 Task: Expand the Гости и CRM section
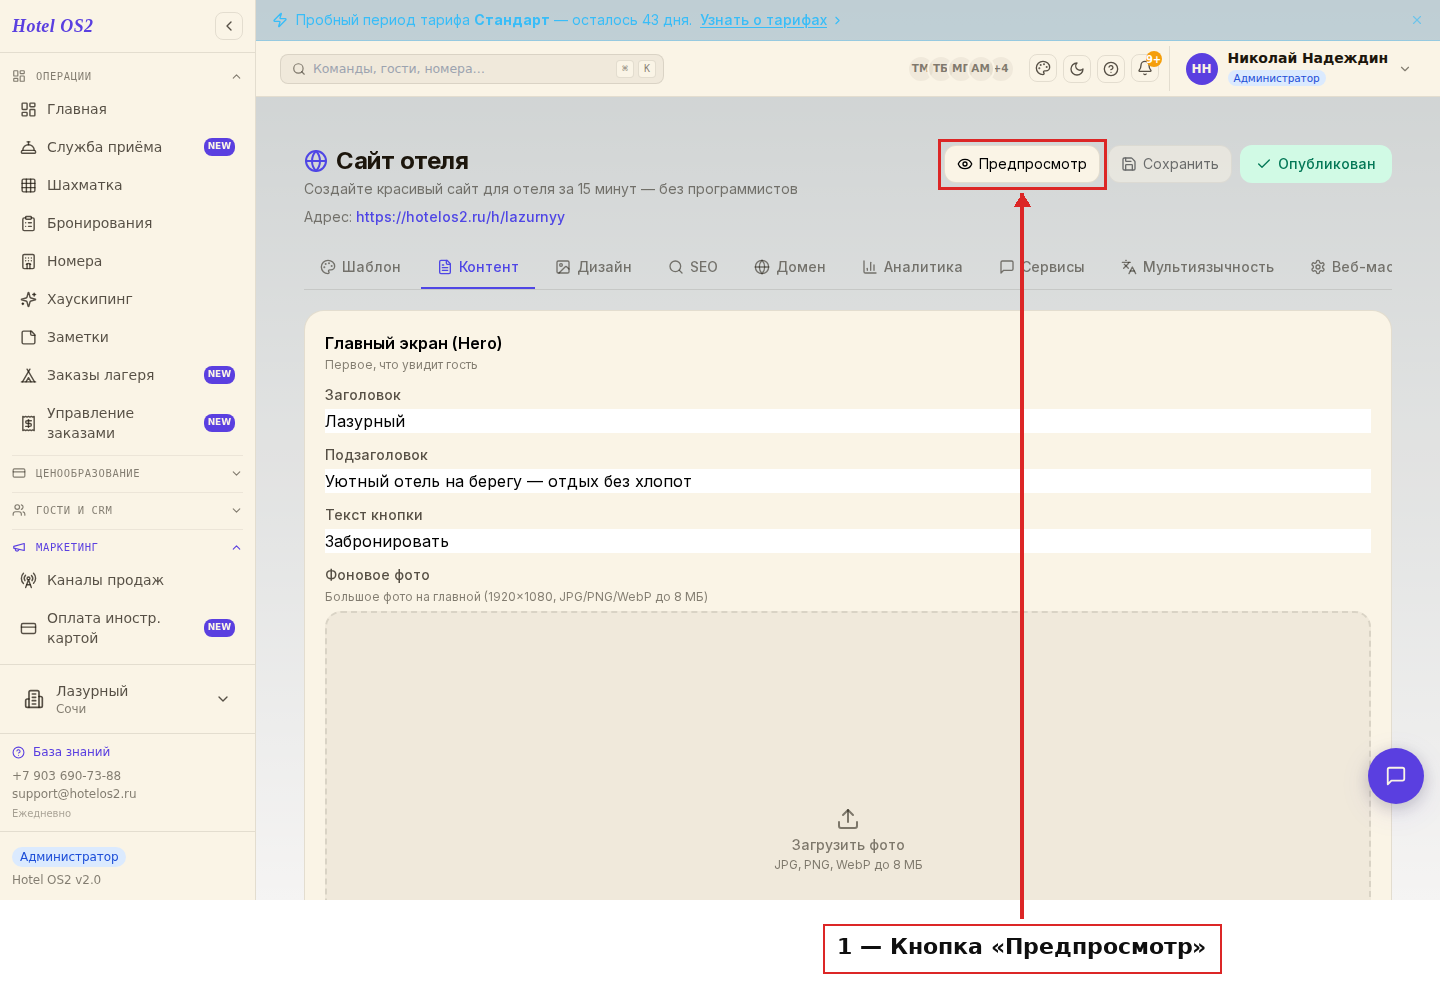[127, 510]
